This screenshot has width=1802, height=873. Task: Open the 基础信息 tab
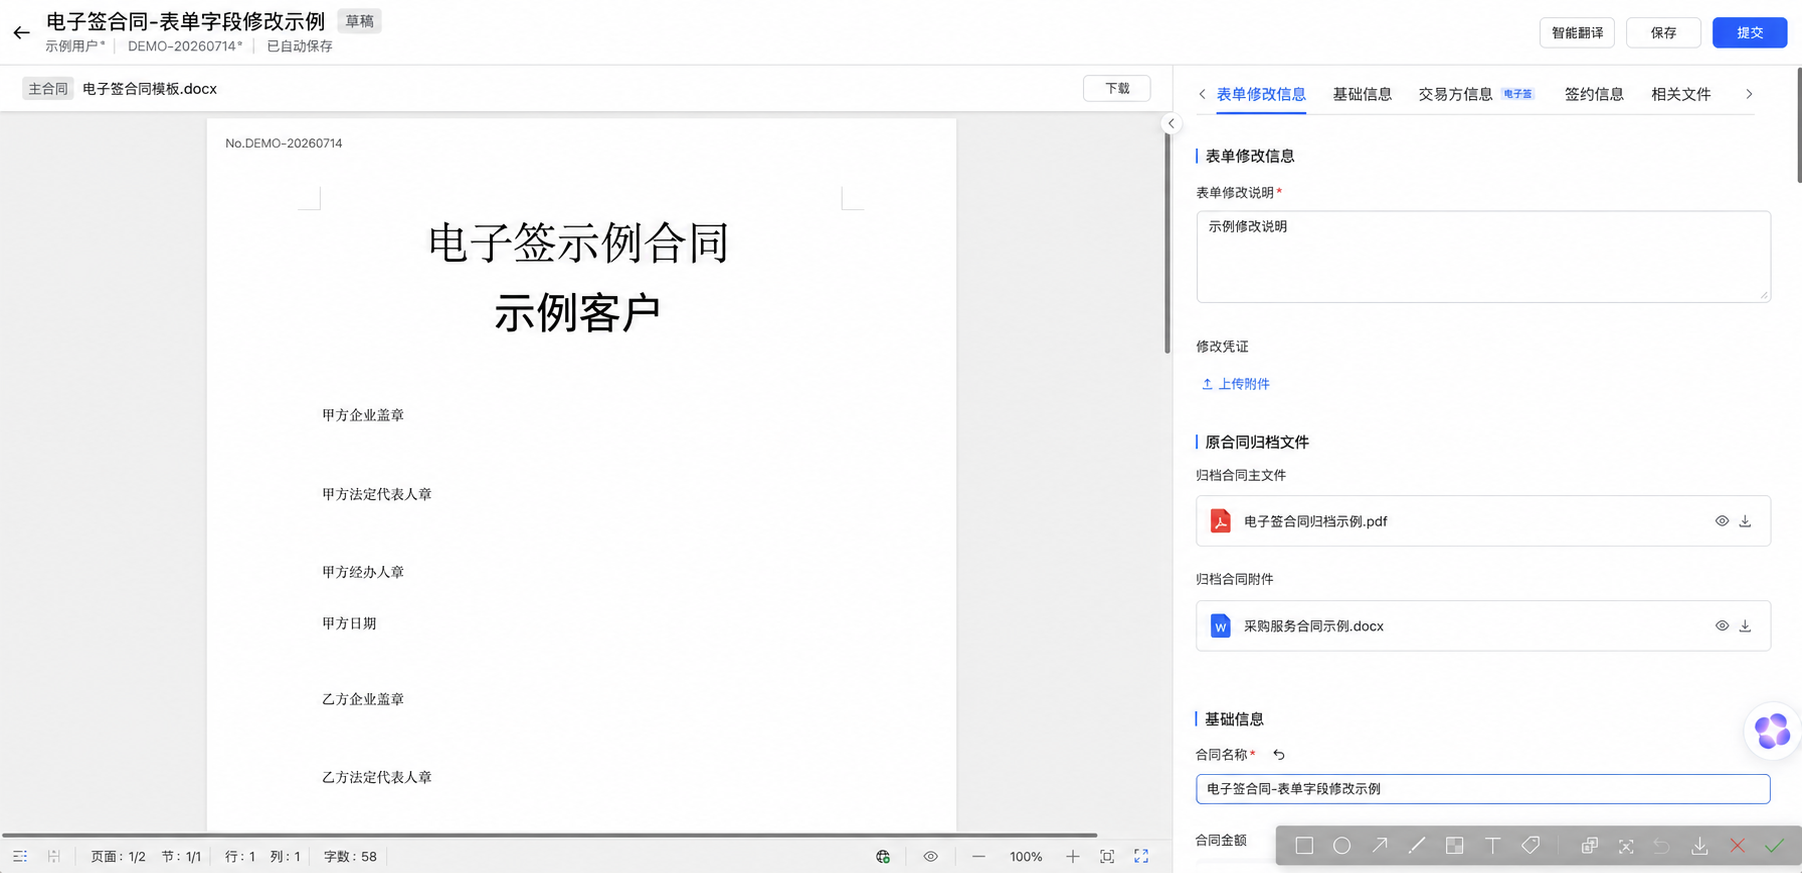[1362, 94]
